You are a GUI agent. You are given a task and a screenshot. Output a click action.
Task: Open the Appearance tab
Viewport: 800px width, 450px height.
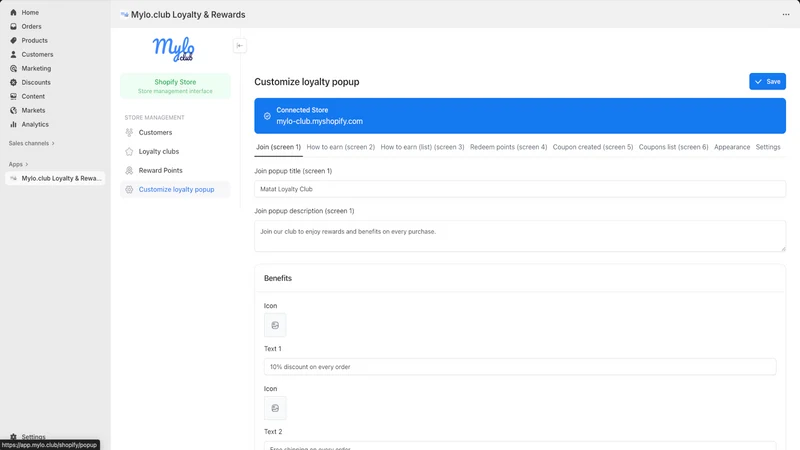(x=732, y=147)
